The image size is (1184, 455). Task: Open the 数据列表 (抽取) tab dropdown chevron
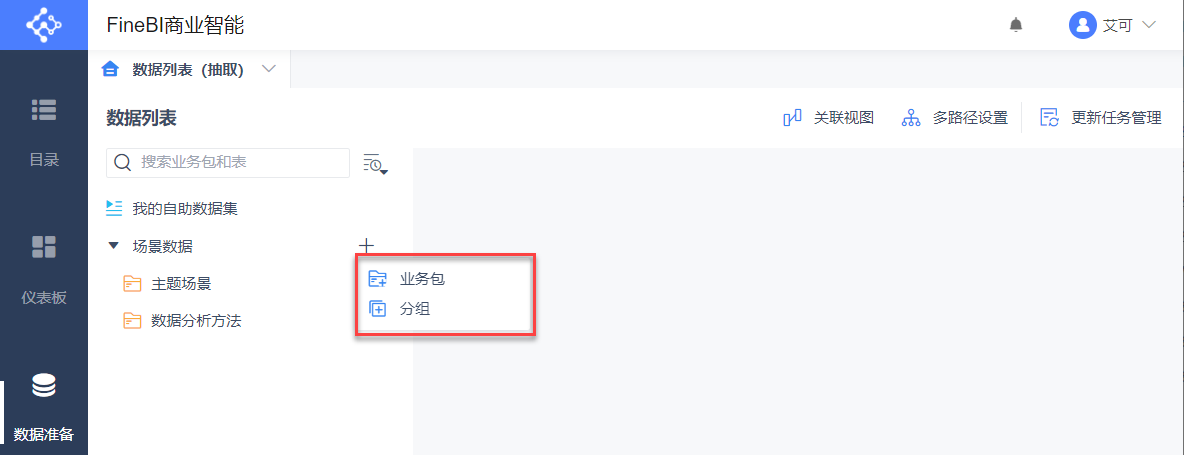point(268,69)
